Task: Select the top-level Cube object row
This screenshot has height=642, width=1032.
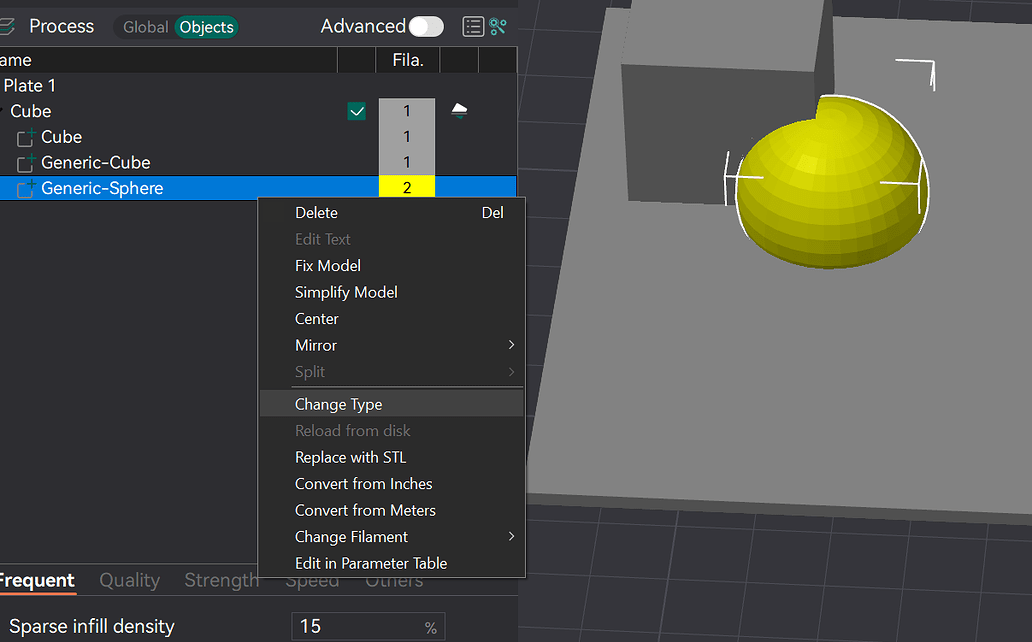Action: 258,111
